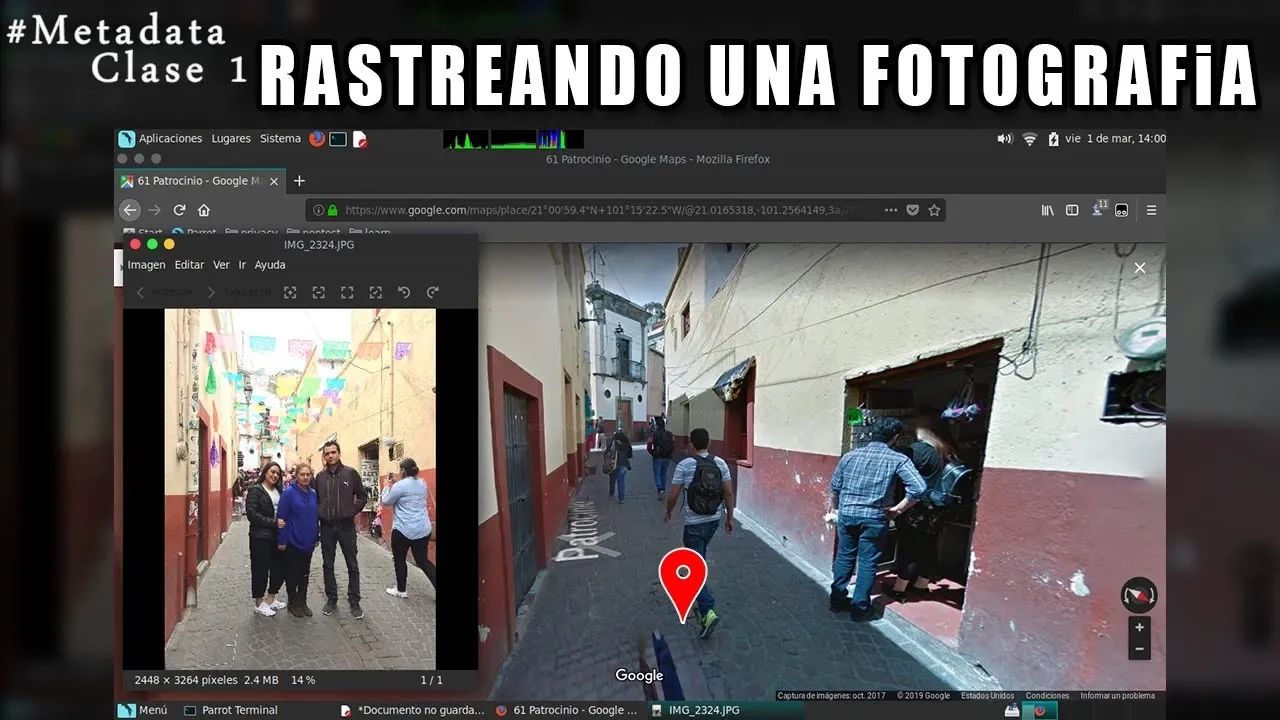Click the Street View compass control
Screen dimensions: 1280x720
click(x=1139, y=595)
